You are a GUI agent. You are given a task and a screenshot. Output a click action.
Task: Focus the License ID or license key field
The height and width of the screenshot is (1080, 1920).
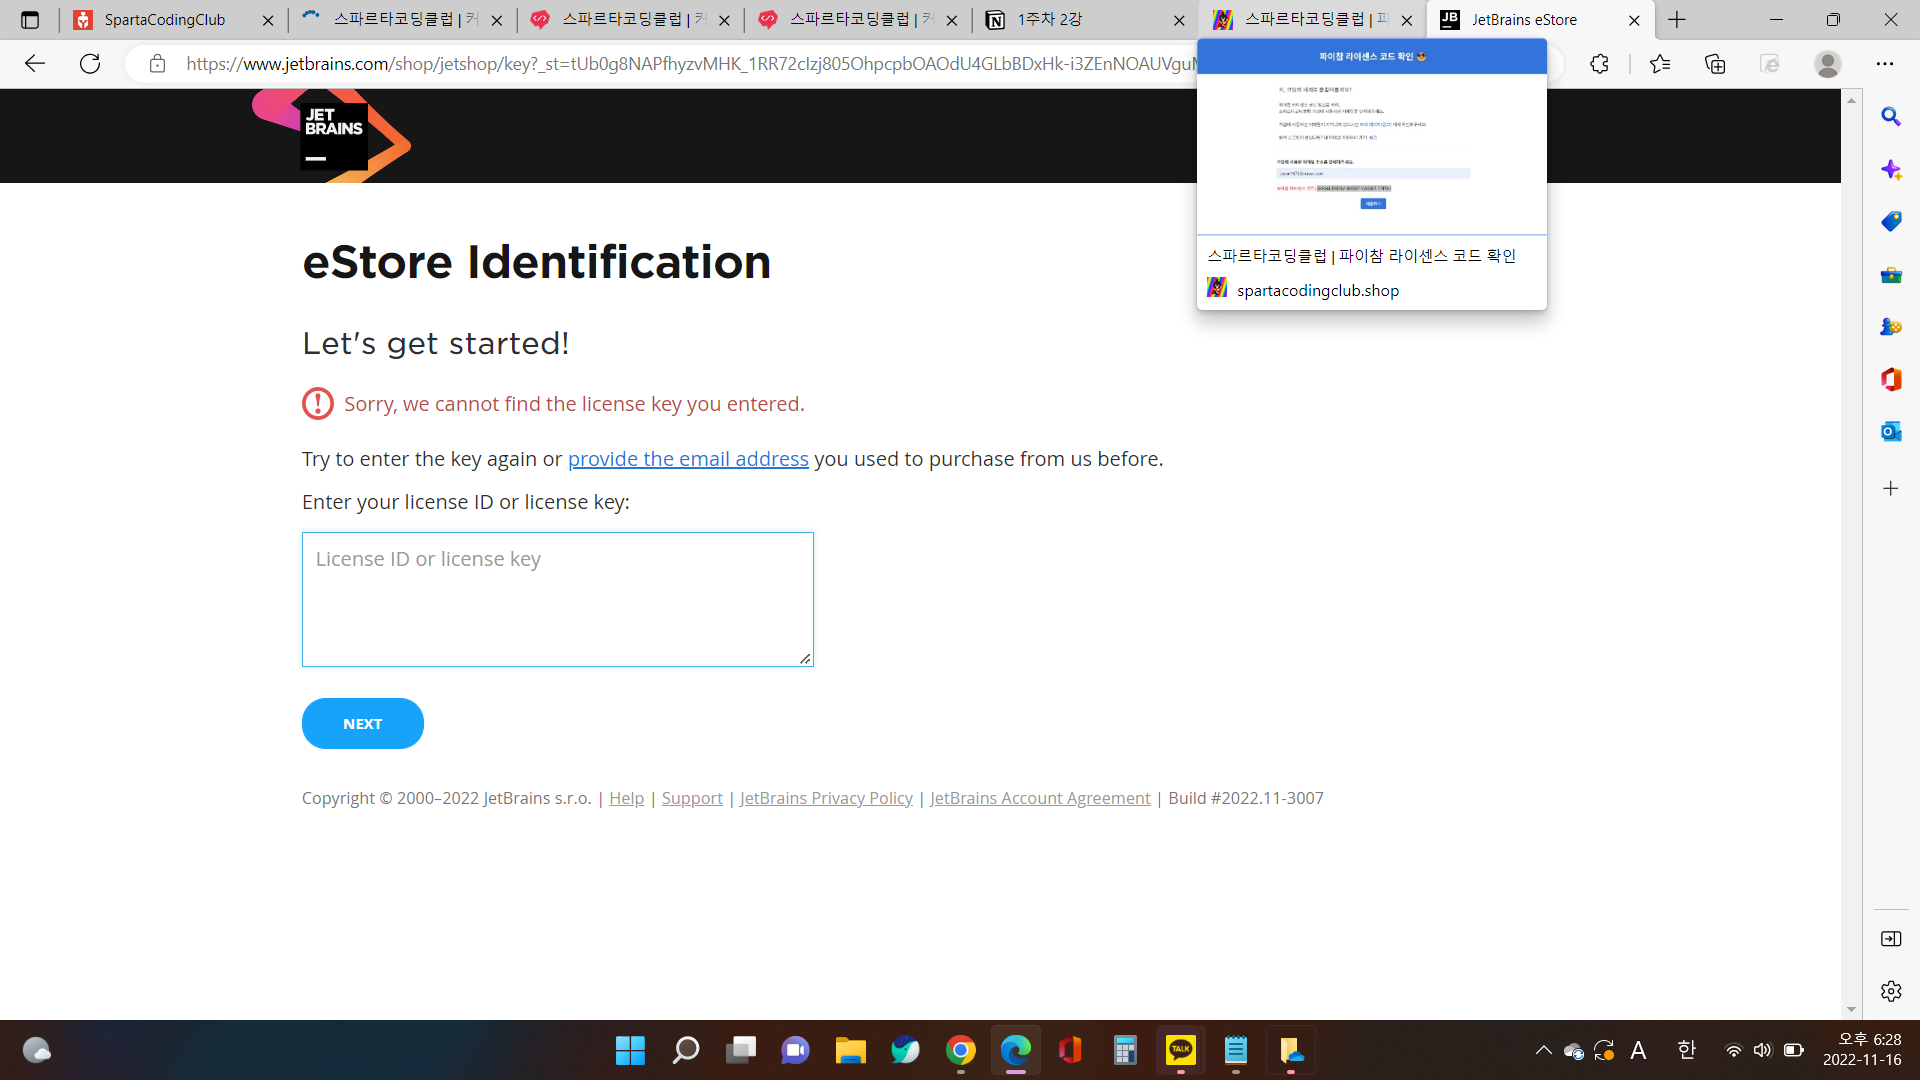[558, 600]
